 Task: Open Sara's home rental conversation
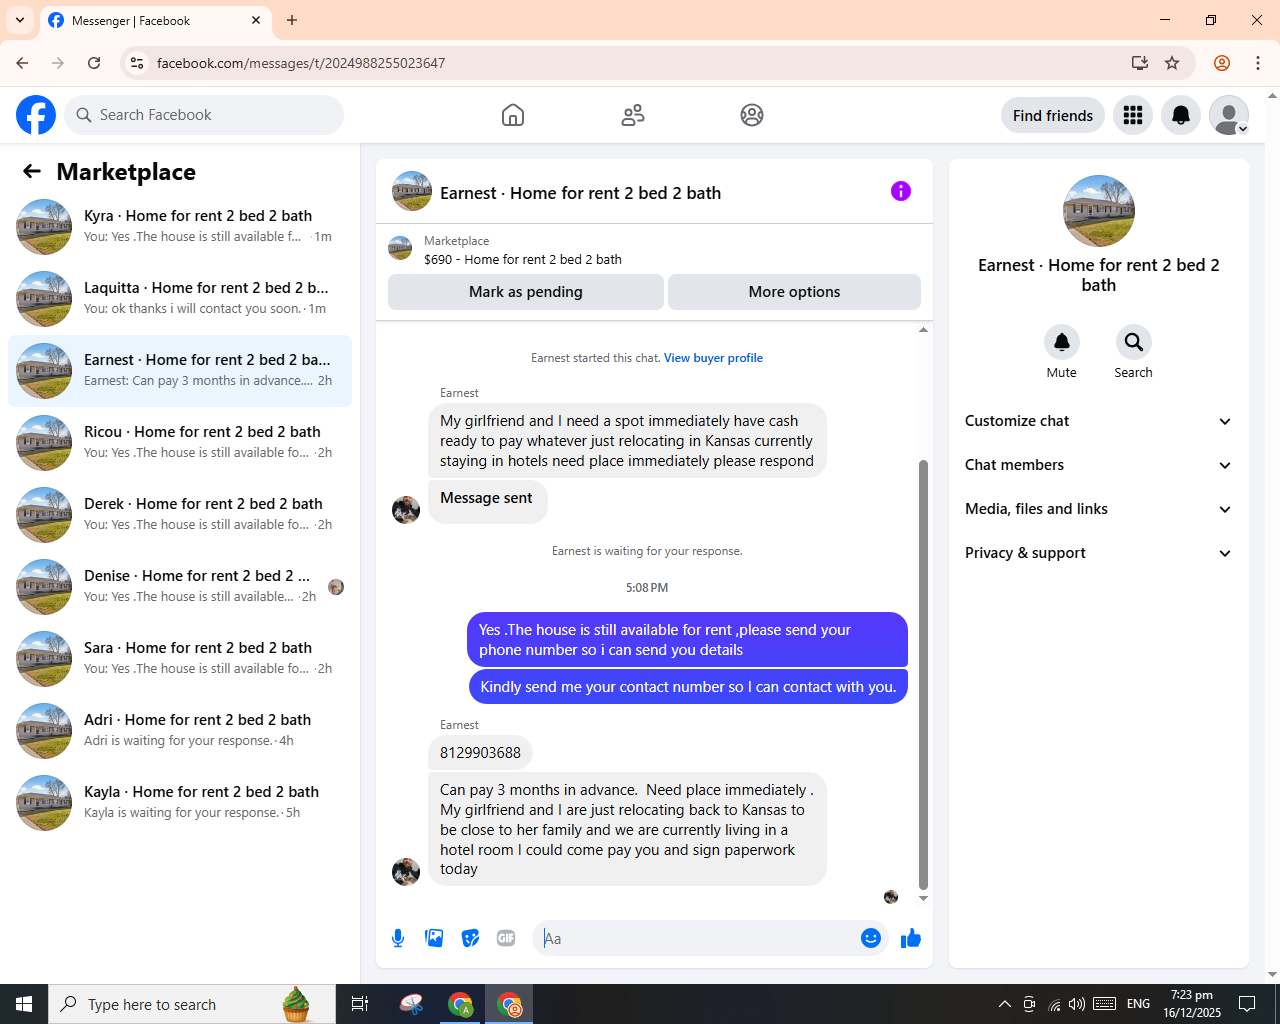(180, 659)
